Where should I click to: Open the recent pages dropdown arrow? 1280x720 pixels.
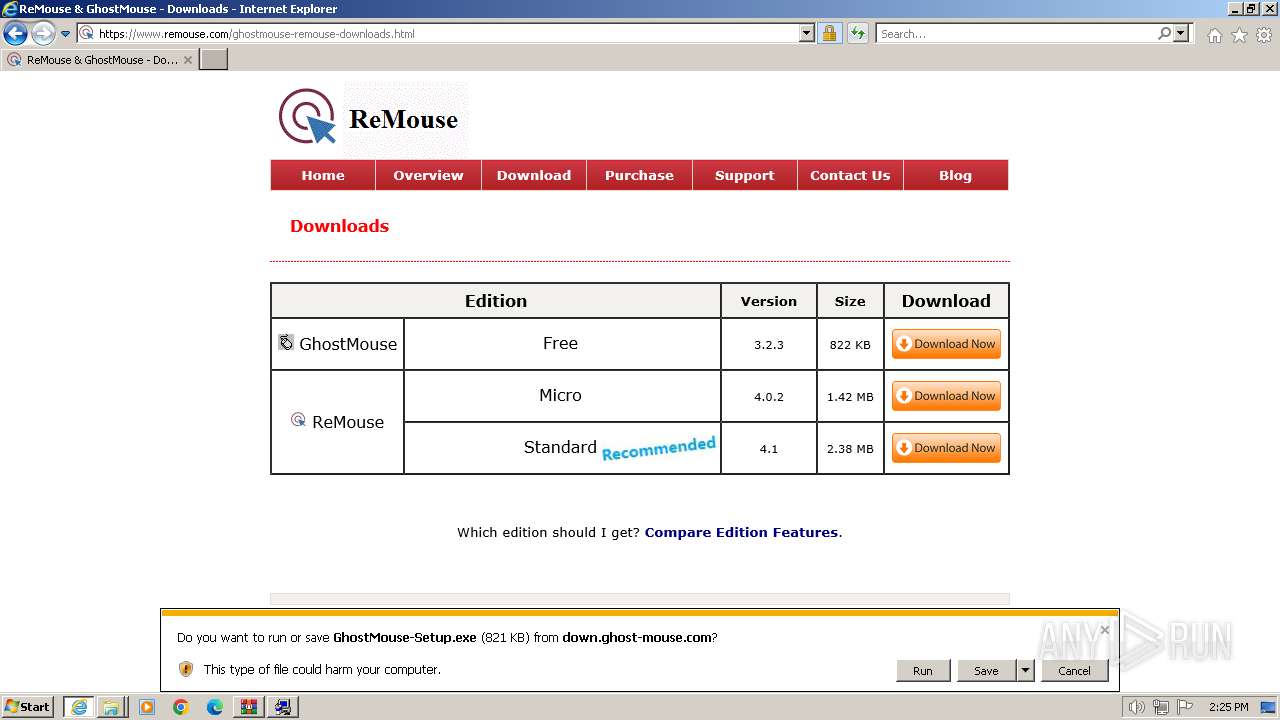(x=65, y=33)
